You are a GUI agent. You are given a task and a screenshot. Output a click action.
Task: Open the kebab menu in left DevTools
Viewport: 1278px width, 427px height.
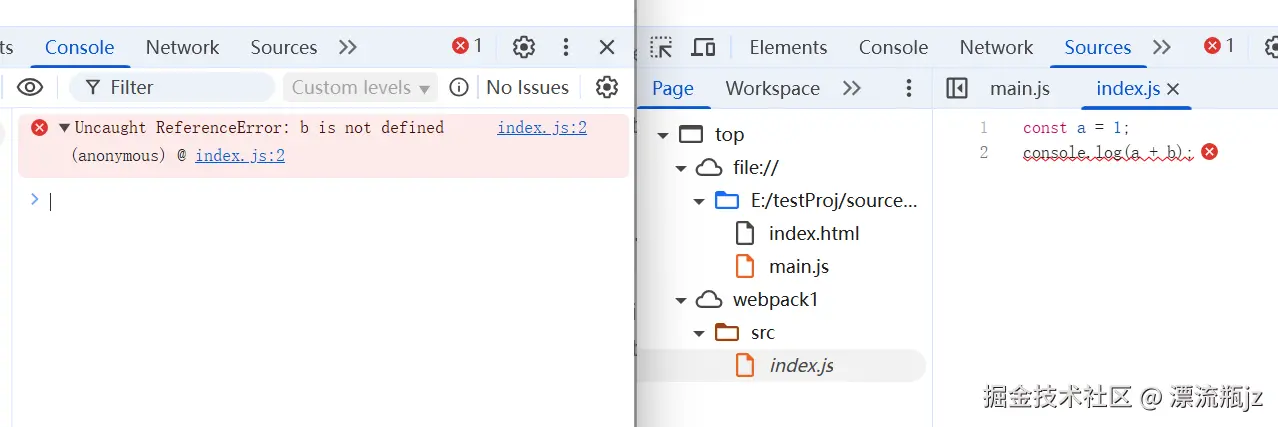click(x=566, y=47)
